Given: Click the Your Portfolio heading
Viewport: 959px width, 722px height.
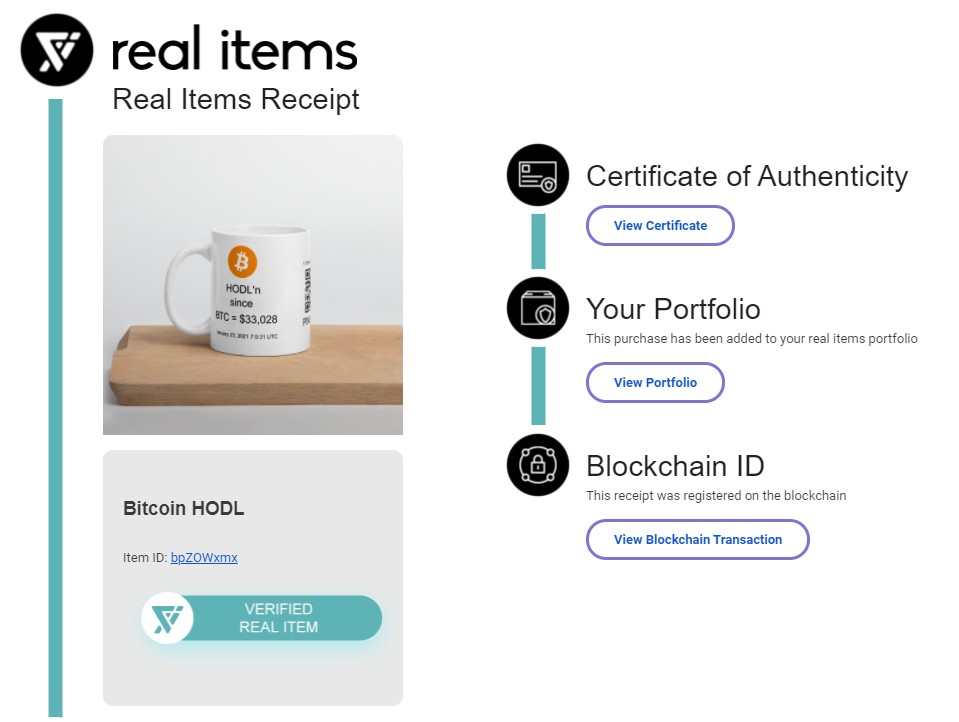Looking at the screenshot, I should tap(673, 308).
